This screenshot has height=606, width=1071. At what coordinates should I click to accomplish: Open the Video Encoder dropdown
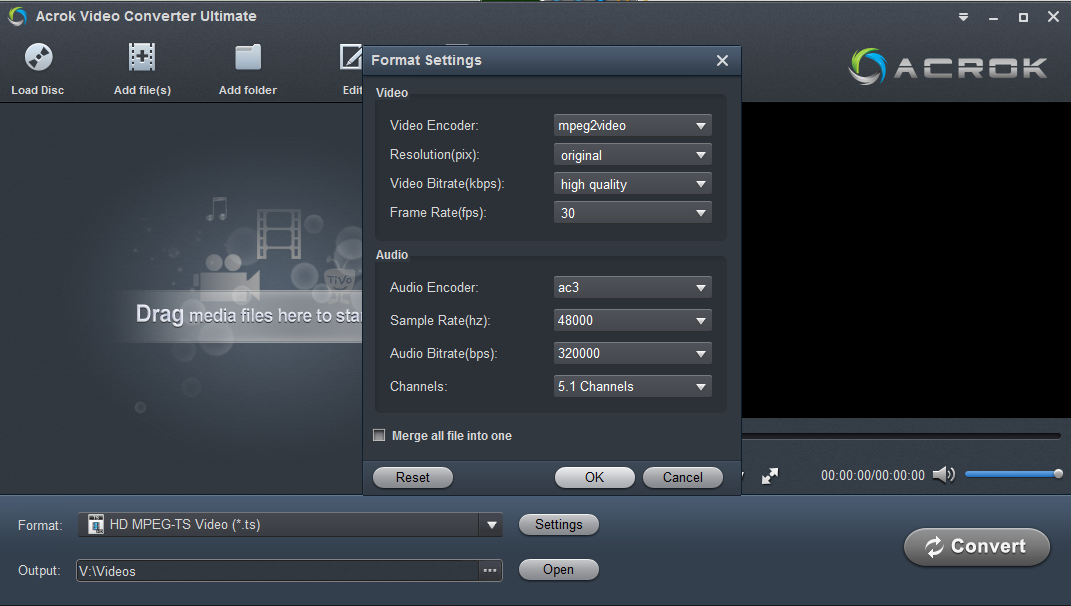pos(632,126)
